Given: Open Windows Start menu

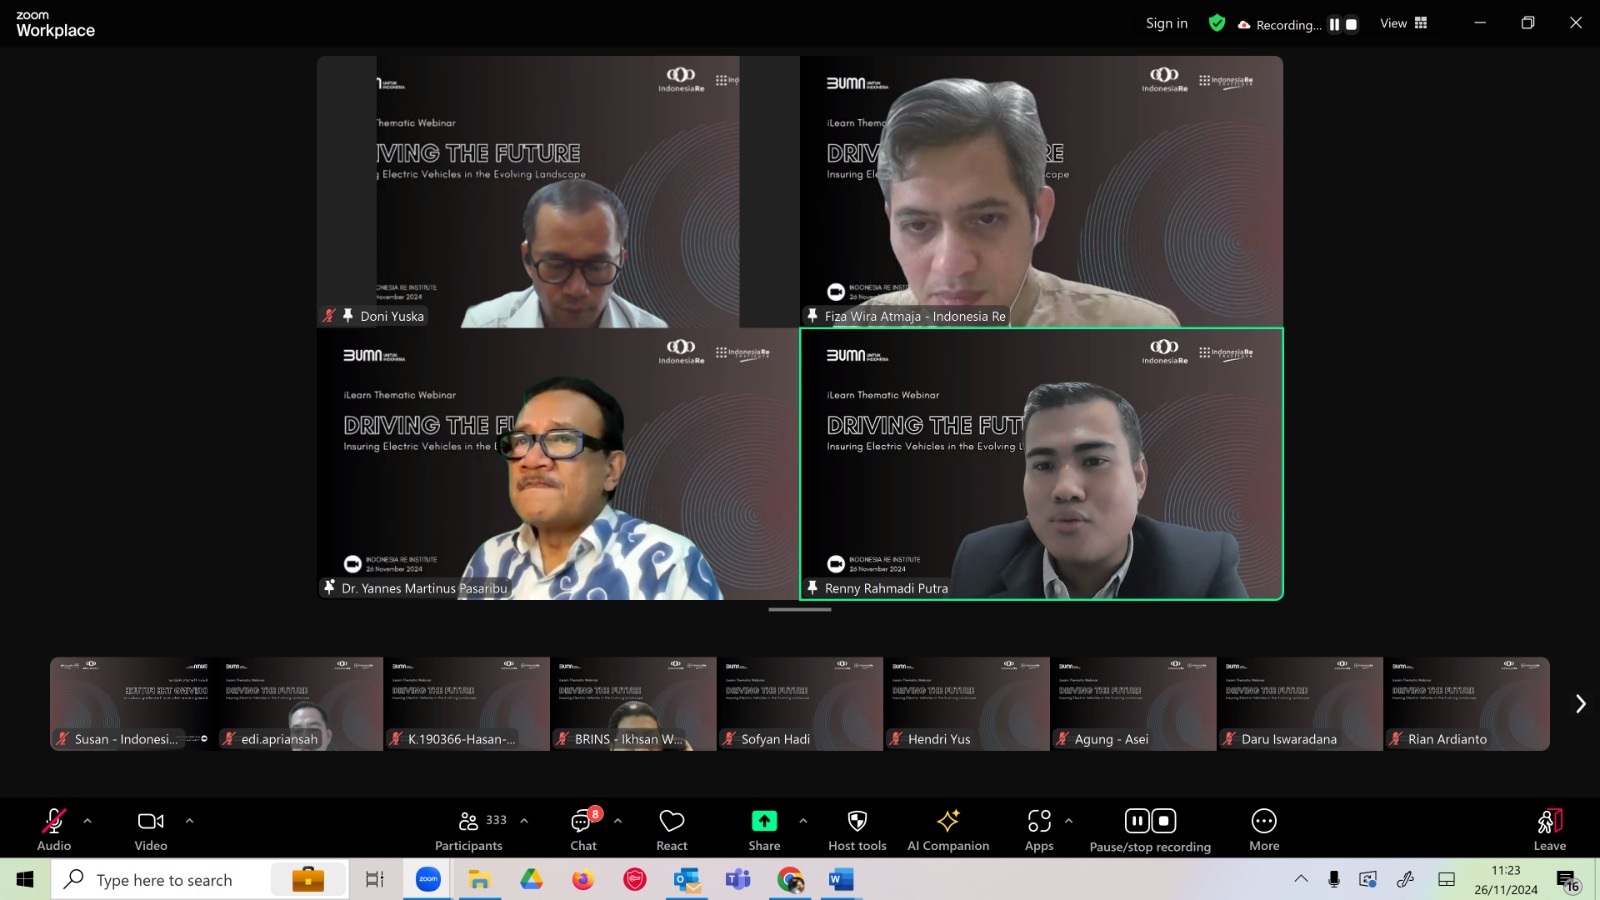Looking at the screenshot, I should pos(25,879).
